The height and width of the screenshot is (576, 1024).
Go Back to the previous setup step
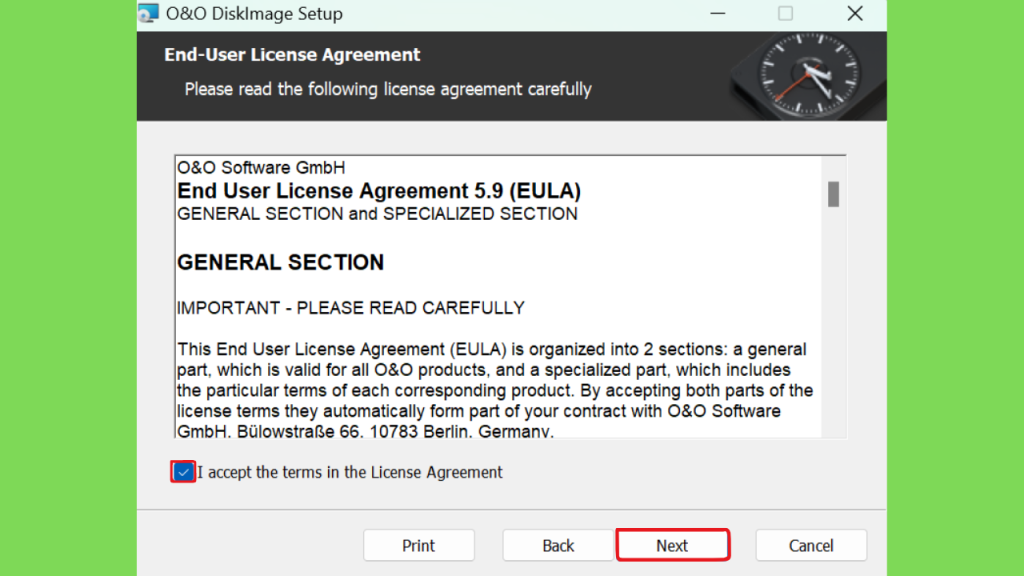tap(558, 545)
